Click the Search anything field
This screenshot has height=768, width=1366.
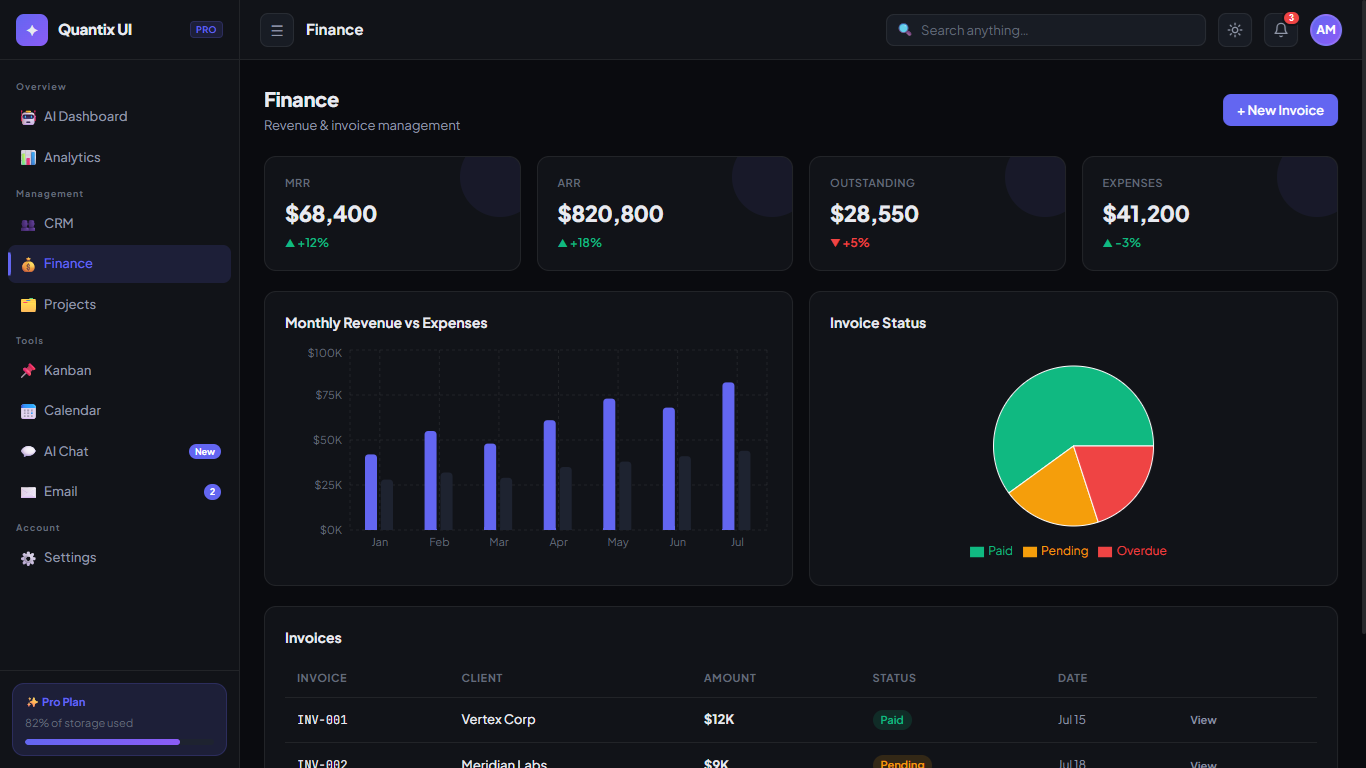(x=1045, y=30)
